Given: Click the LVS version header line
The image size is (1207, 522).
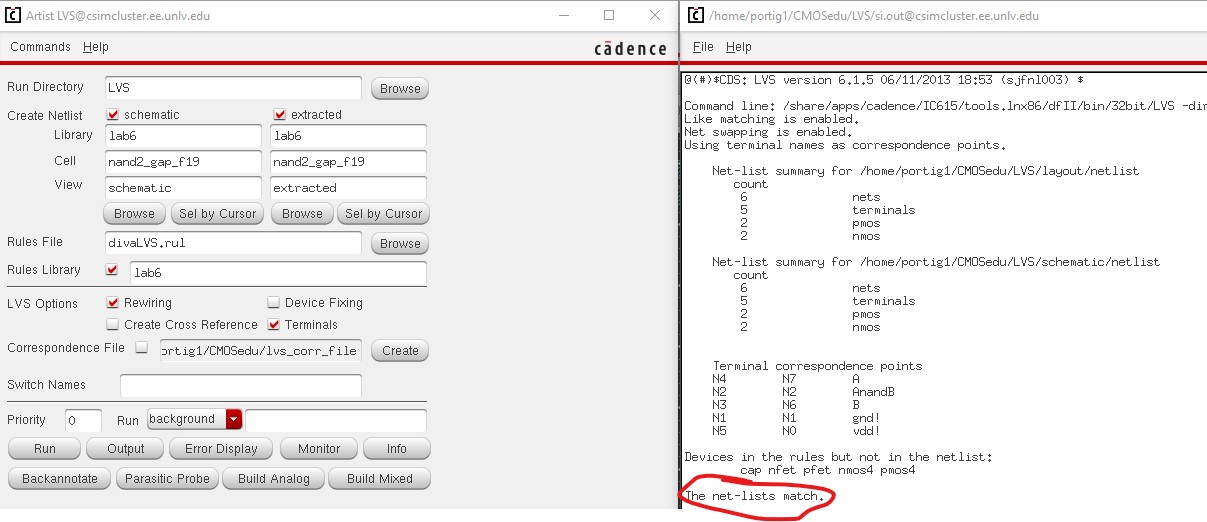Looking at the screenshot, I should point(884,80).
